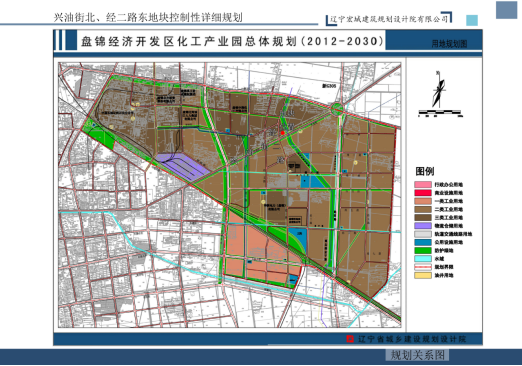Click the light blue square in header

click(472, 20)
